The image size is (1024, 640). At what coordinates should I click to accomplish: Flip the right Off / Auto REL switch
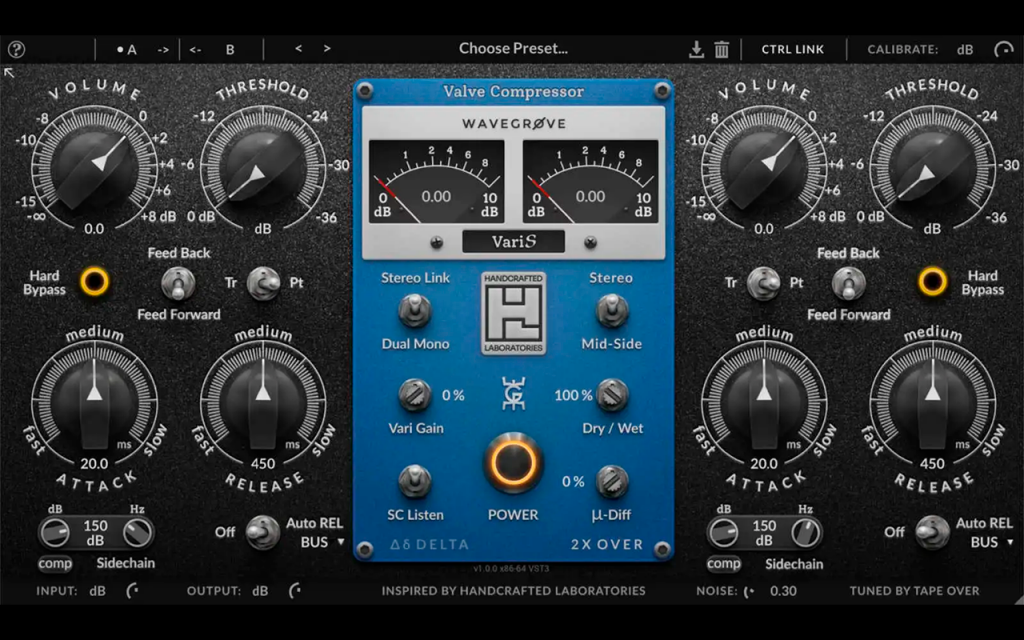click(x=932, y=532)
